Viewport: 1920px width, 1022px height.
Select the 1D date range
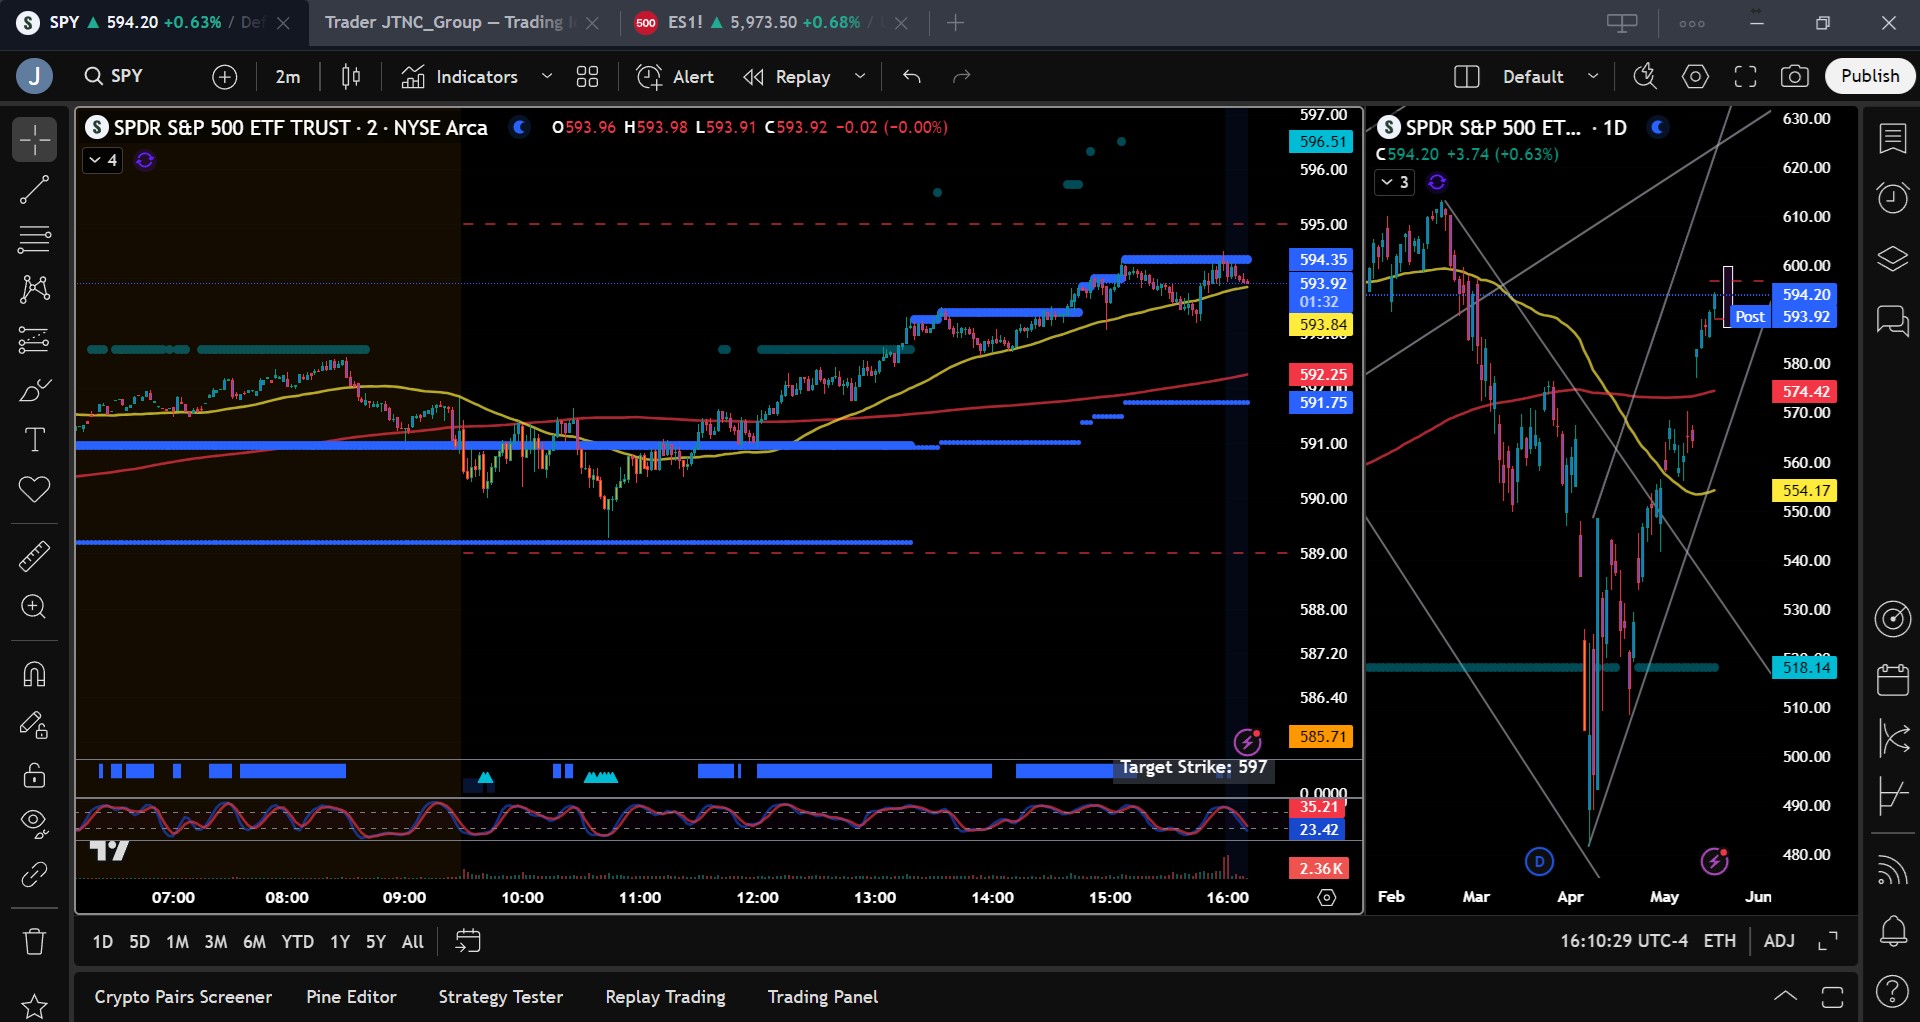(x=103, y=942)
